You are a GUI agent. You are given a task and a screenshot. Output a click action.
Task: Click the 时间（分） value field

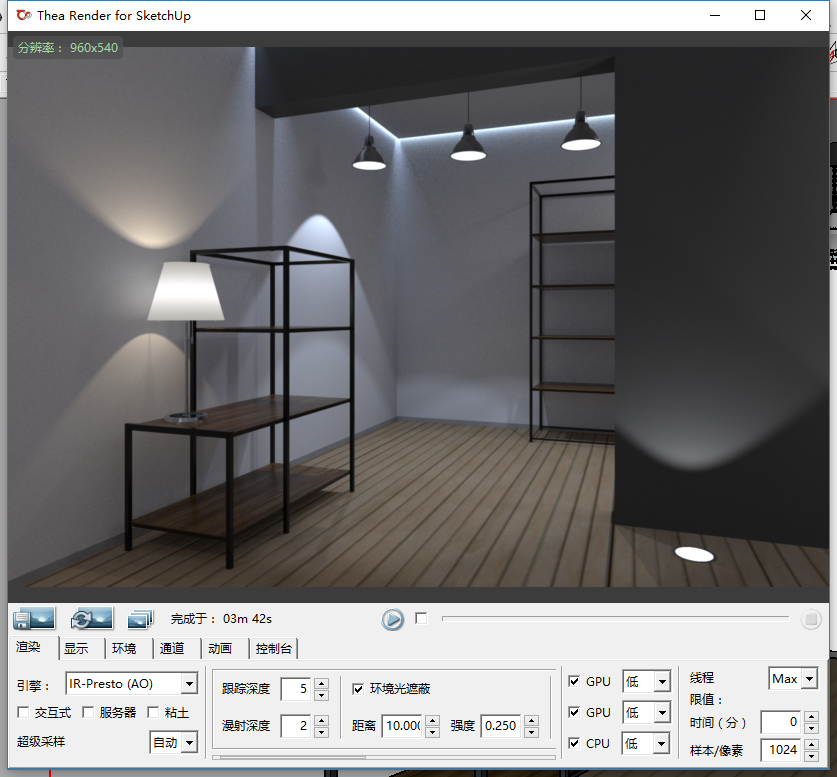tap(781, 722)
